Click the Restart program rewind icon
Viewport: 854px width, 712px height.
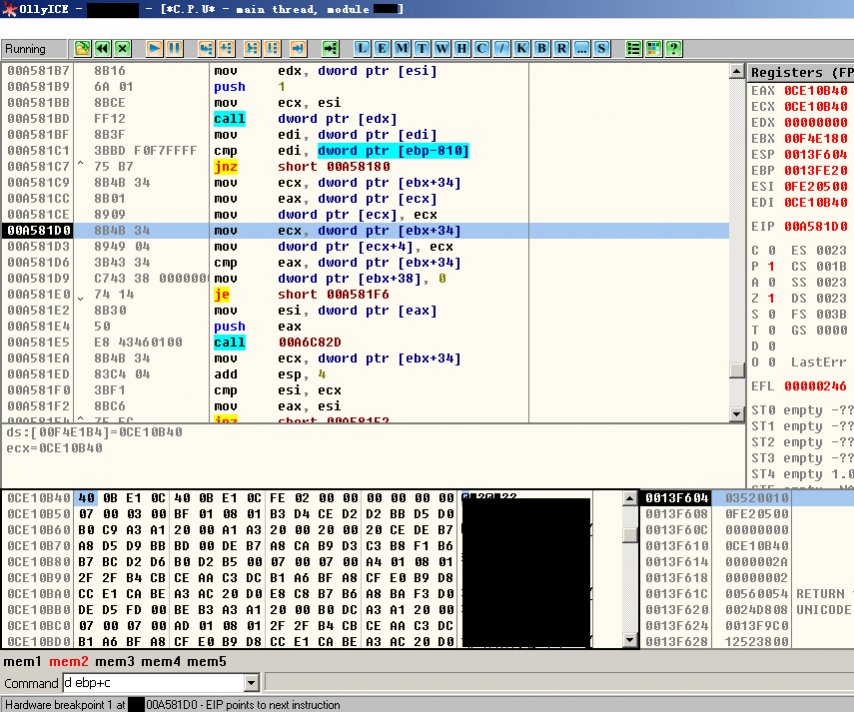coord(102,49)
